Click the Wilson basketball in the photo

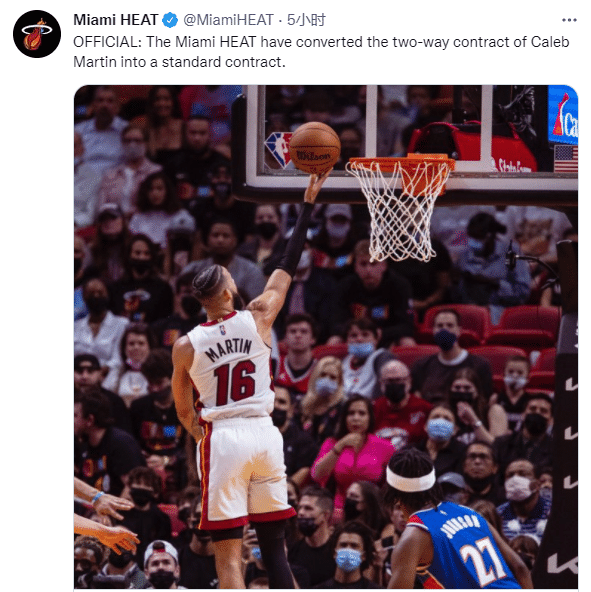(x=315, y=148)
